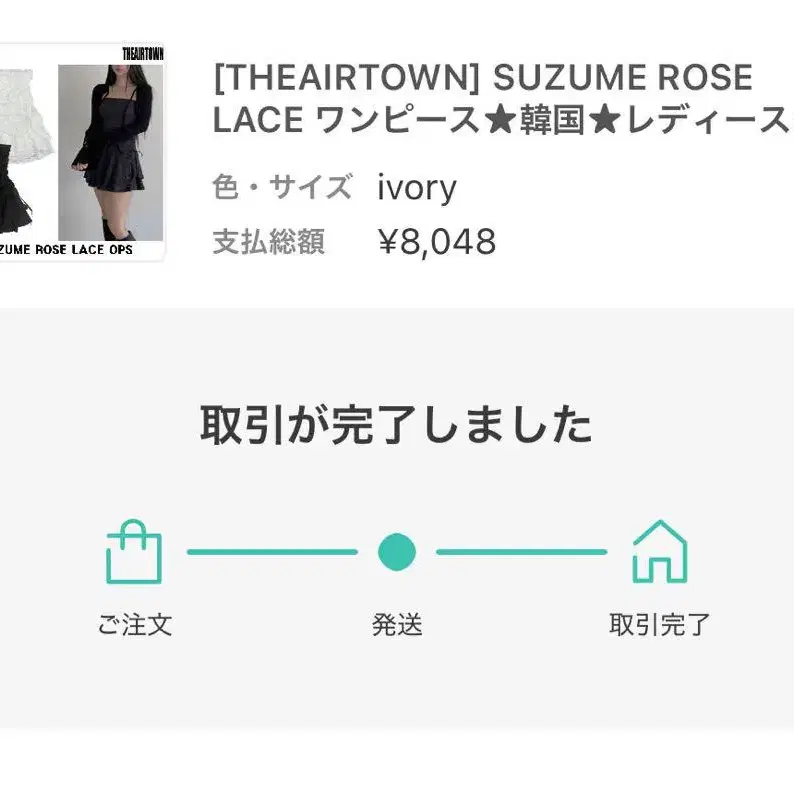Tap the 支払総額 label

pos(268,241)
